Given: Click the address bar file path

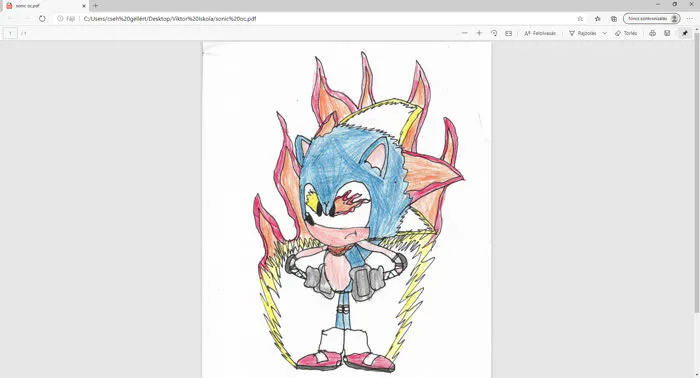Looking at the screenshot, I should coord(170,19).
